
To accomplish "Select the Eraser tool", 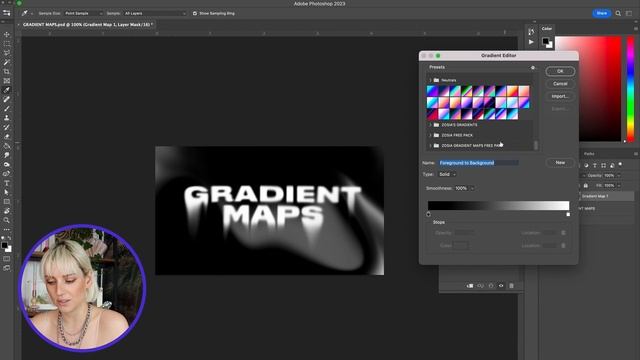I will point(7,137).
